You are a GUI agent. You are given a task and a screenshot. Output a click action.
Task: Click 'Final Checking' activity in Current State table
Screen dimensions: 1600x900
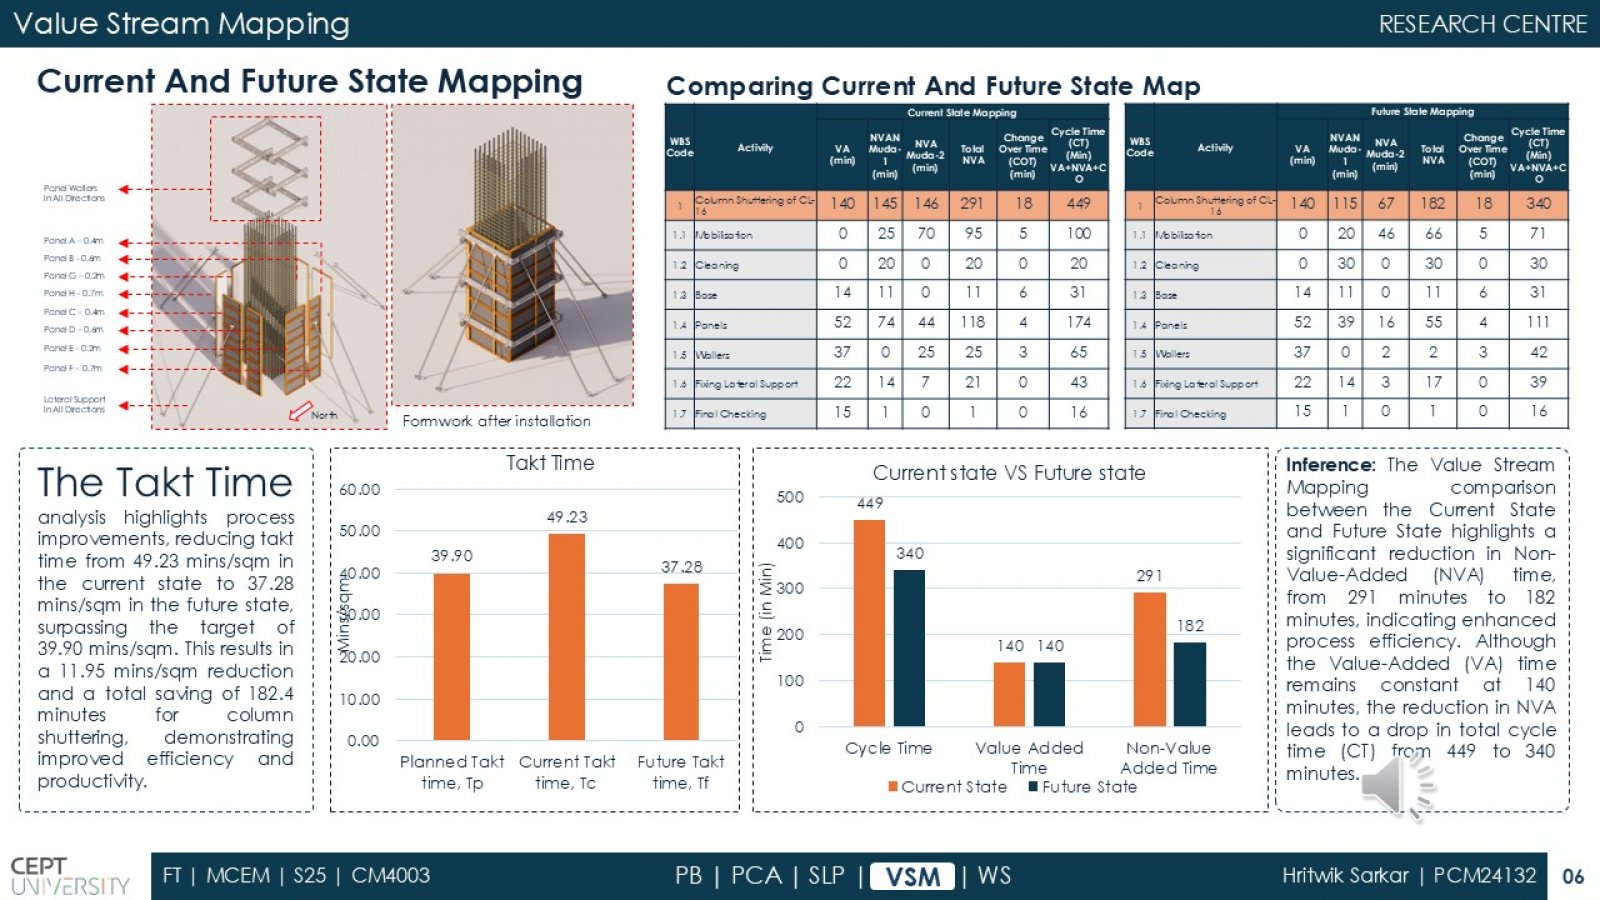731,414
